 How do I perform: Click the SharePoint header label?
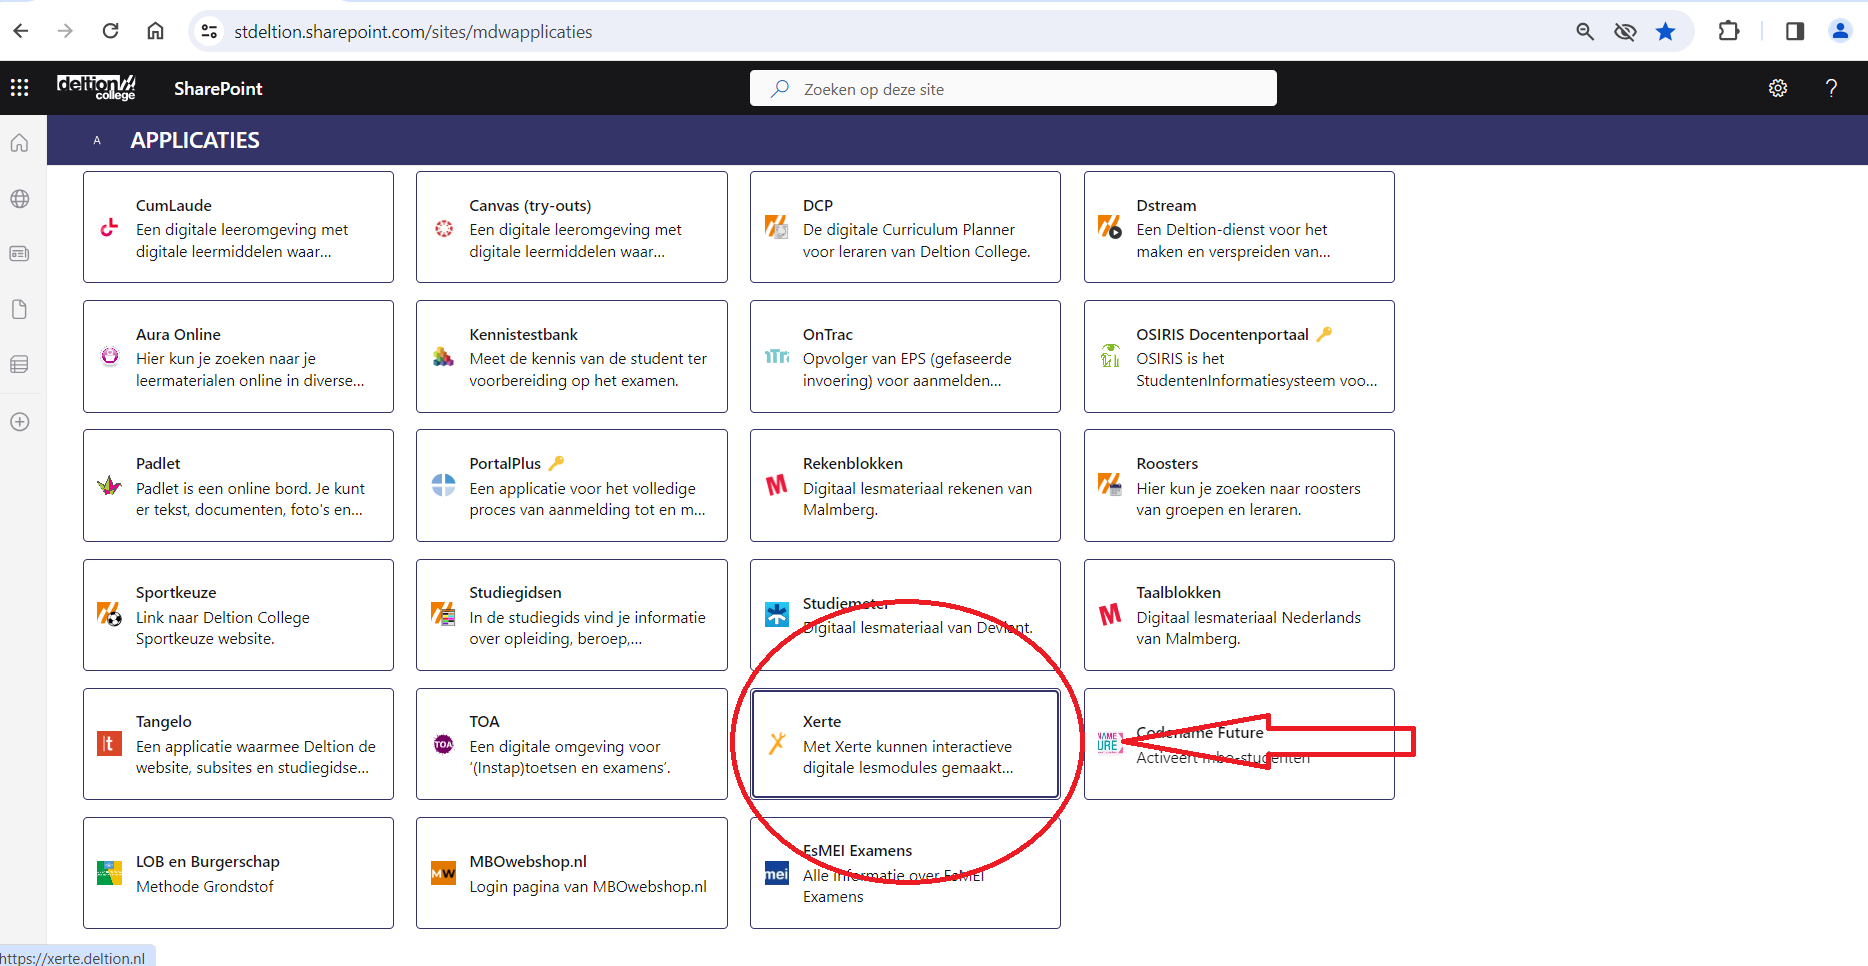218,89
